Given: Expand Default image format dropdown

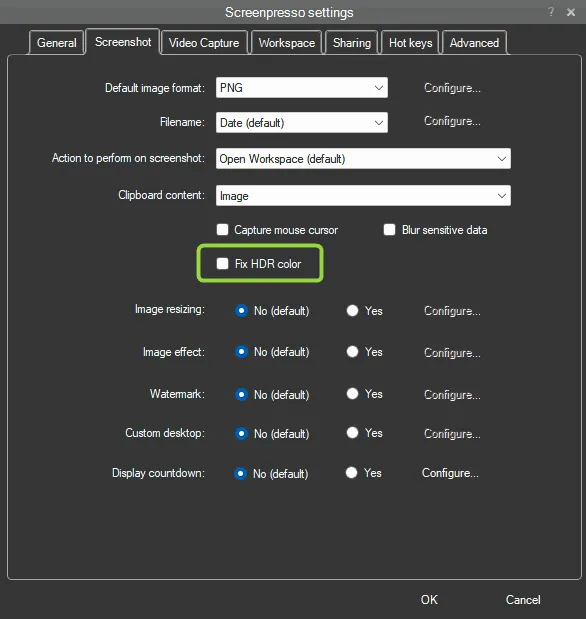Looking at the screenshot, I should click(302, 88).
